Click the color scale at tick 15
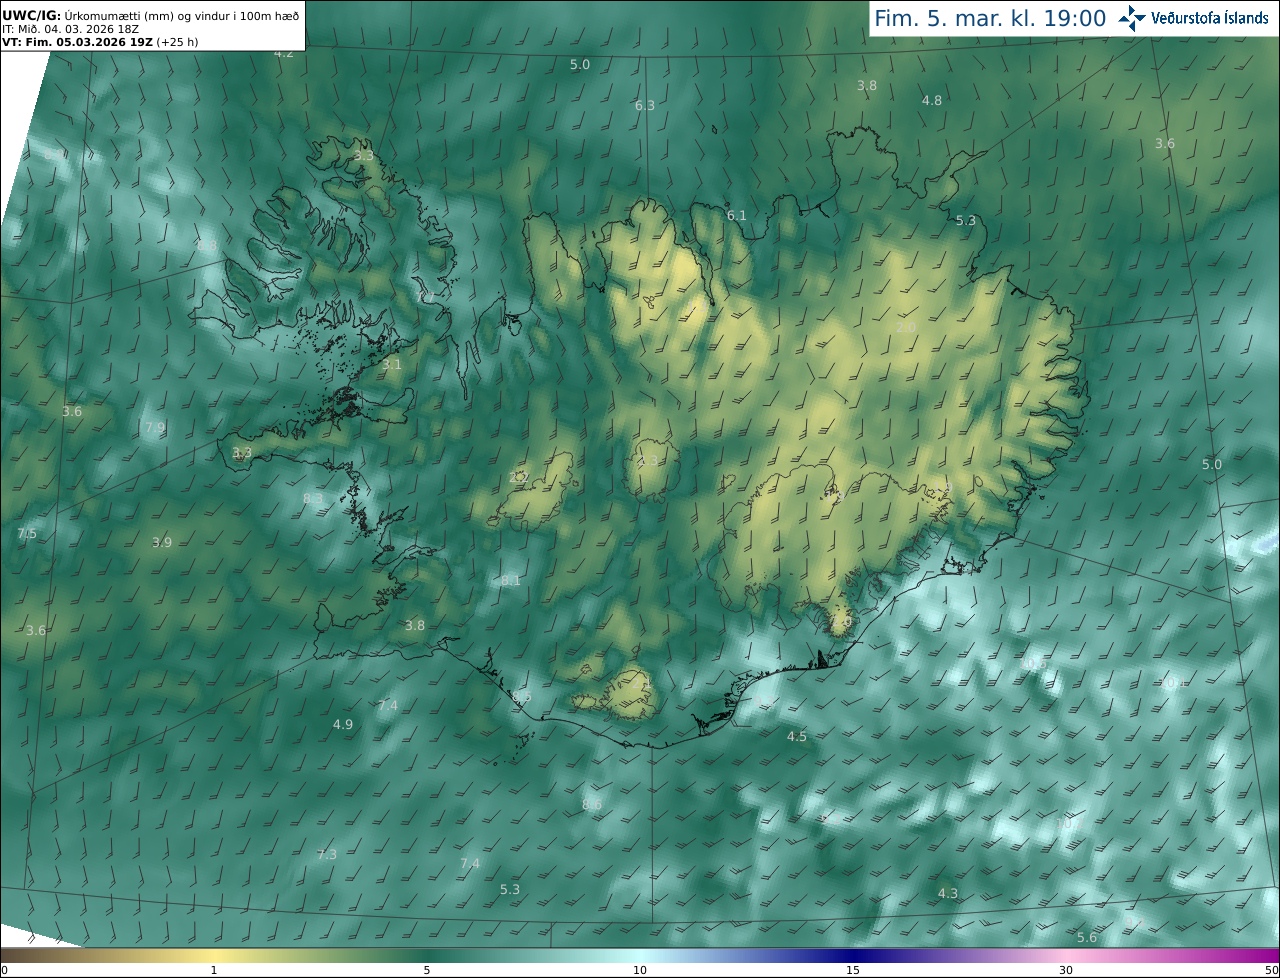The width and height of the screenshot is (1280, 978). [x=853, y=971]
